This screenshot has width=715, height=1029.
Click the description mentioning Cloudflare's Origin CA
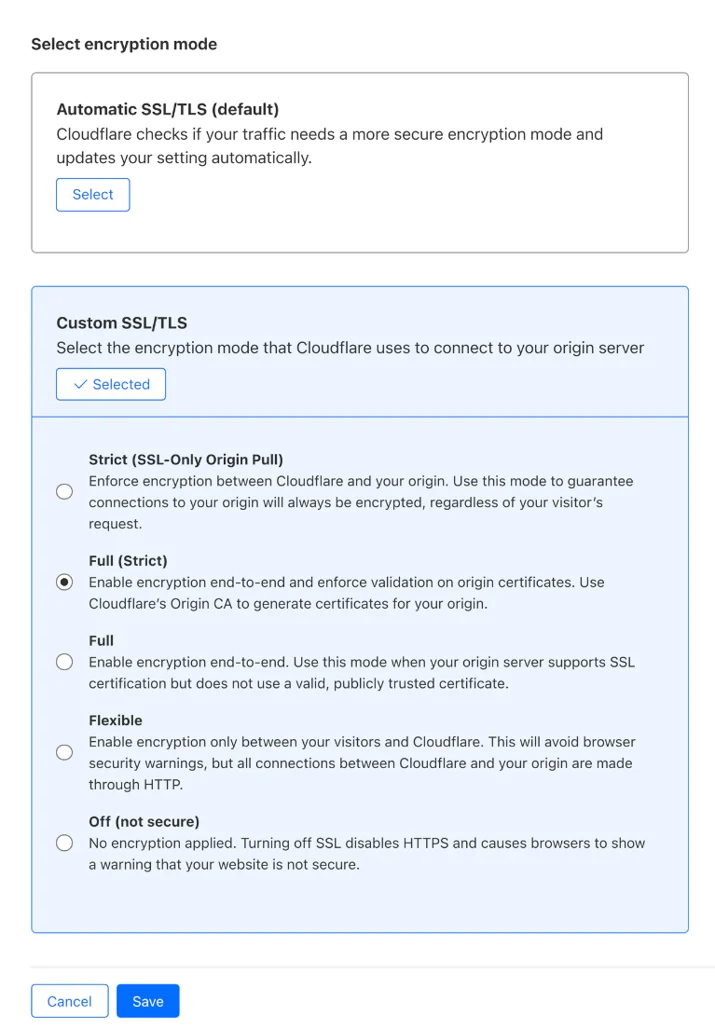pos(346,593)
